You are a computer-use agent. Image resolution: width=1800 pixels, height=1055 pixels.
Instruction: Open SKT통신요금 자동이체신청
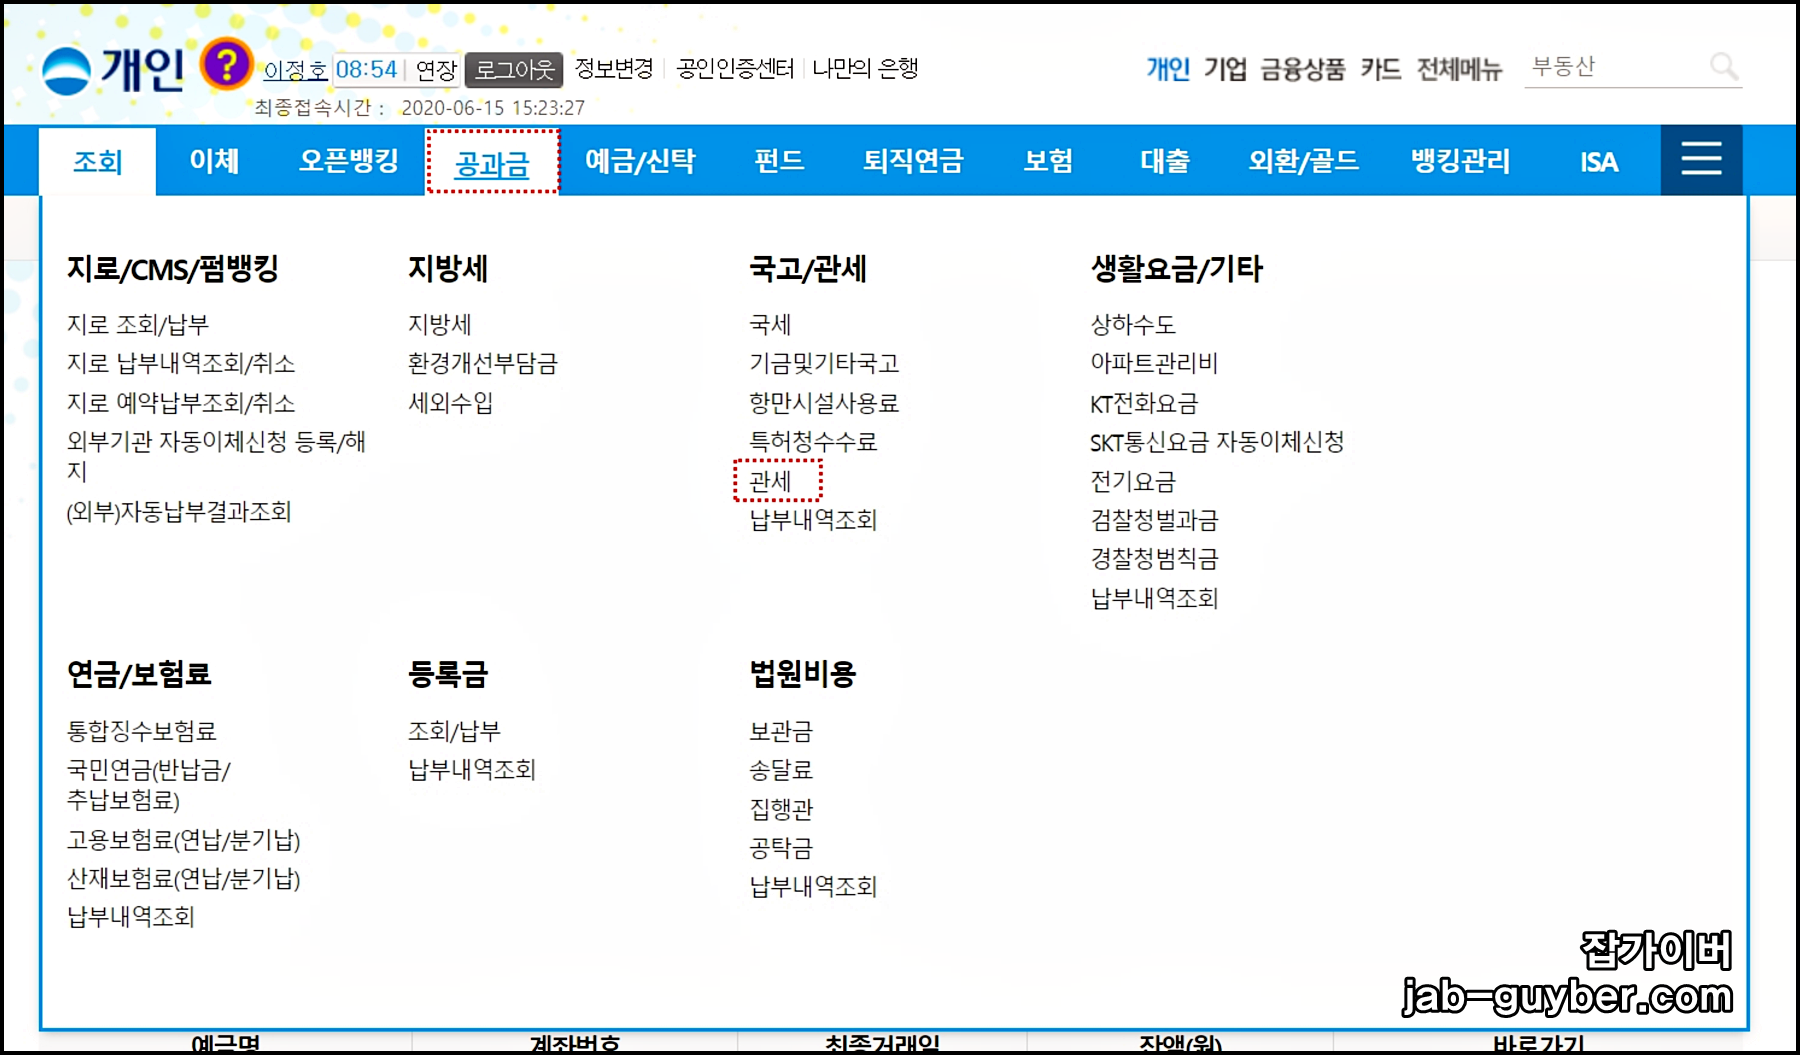pyautogui.click(x=1217, y=442)
